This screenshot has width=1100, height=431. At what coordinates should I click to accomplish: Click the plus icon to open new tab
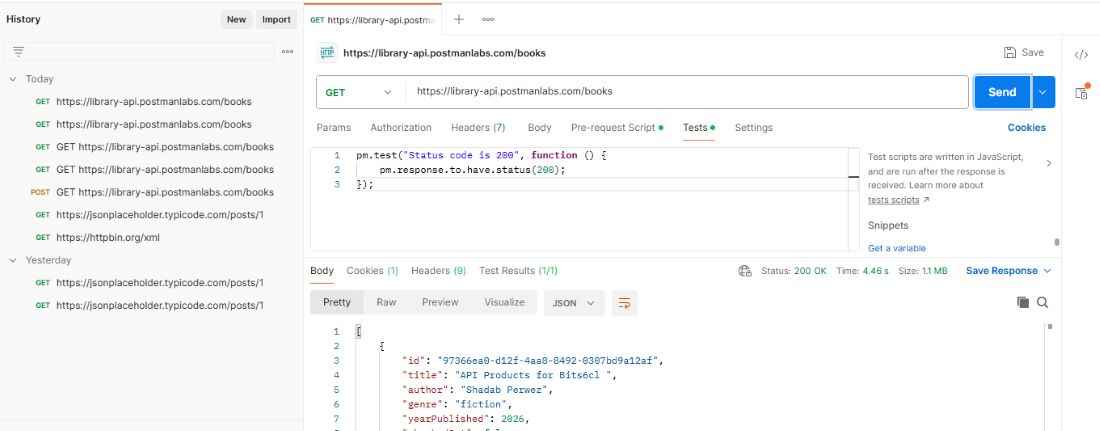click(459, 20)
